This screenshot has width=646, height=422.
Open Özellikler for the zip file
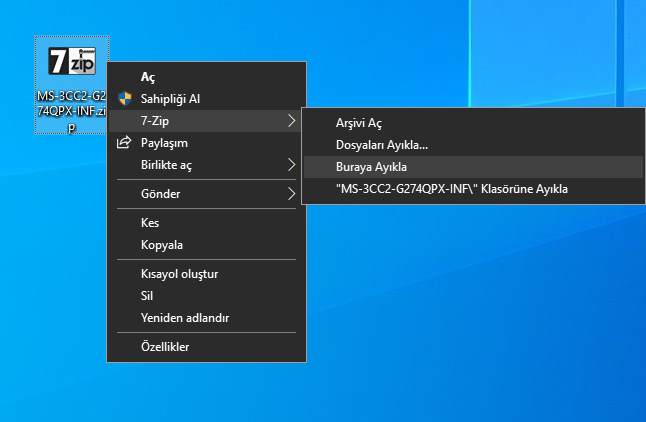click(x=206, y=347)
